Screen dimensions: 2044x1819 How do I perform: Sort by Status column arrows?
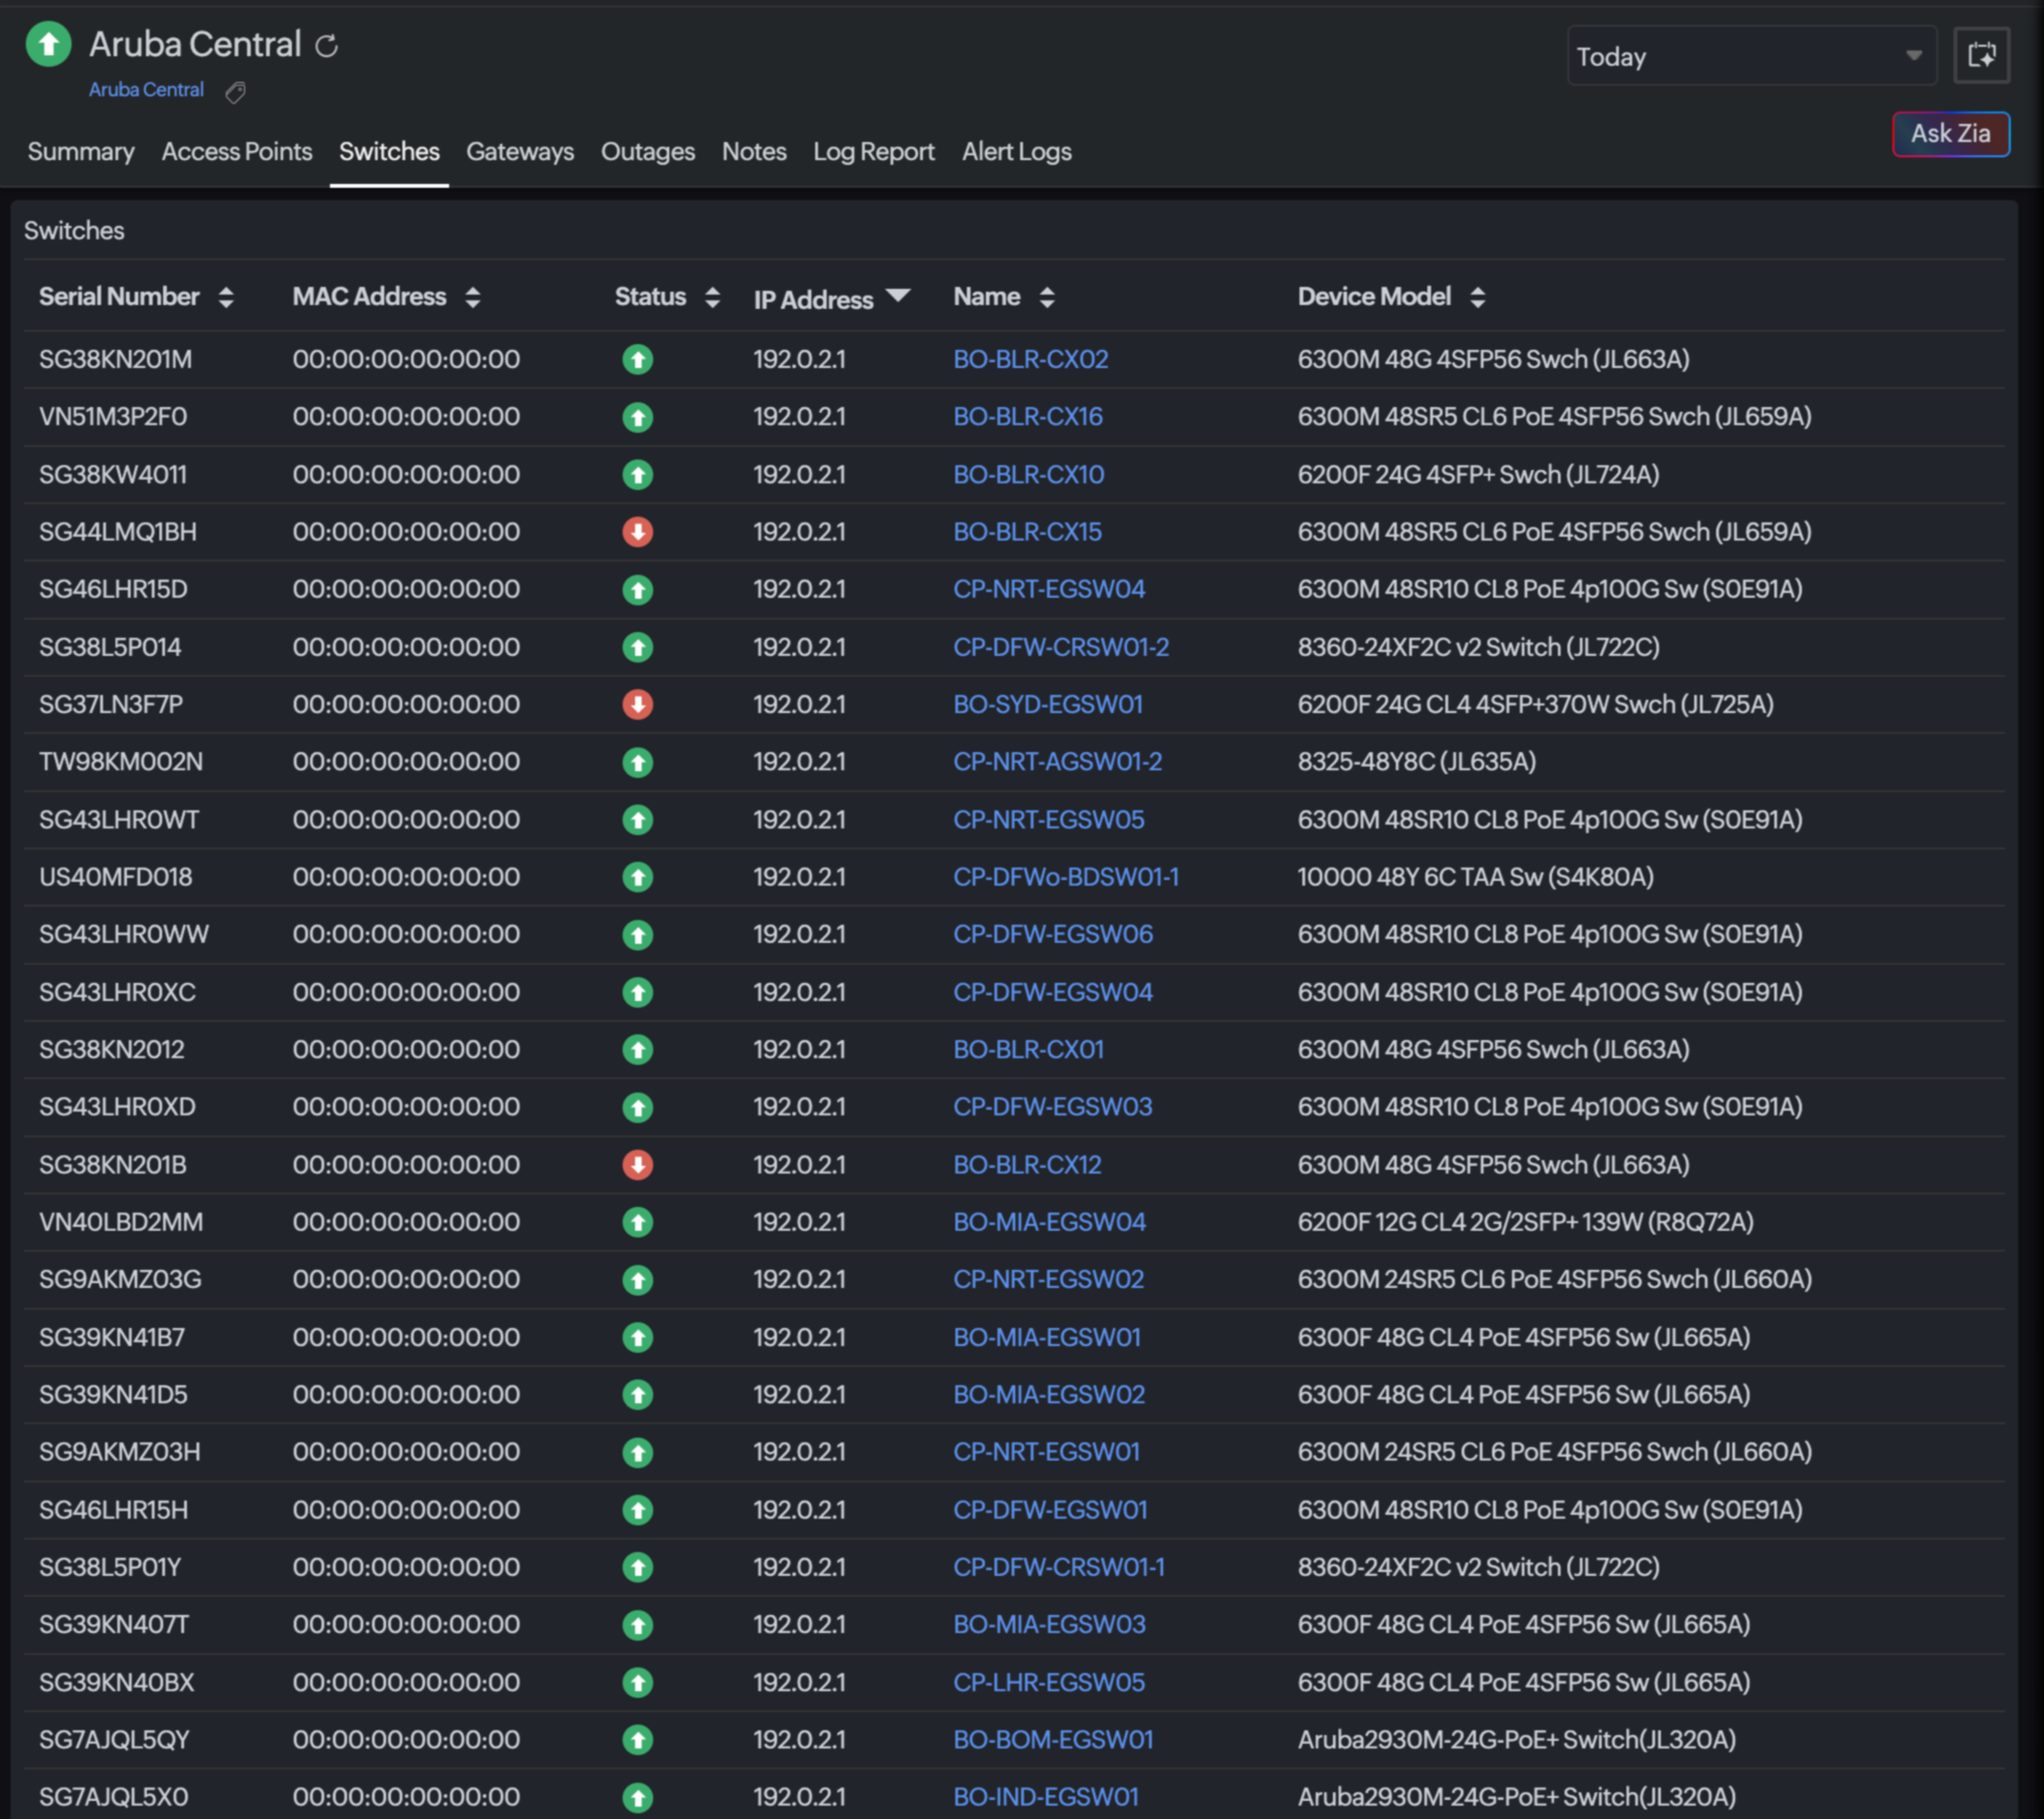[x=712, y=297]
